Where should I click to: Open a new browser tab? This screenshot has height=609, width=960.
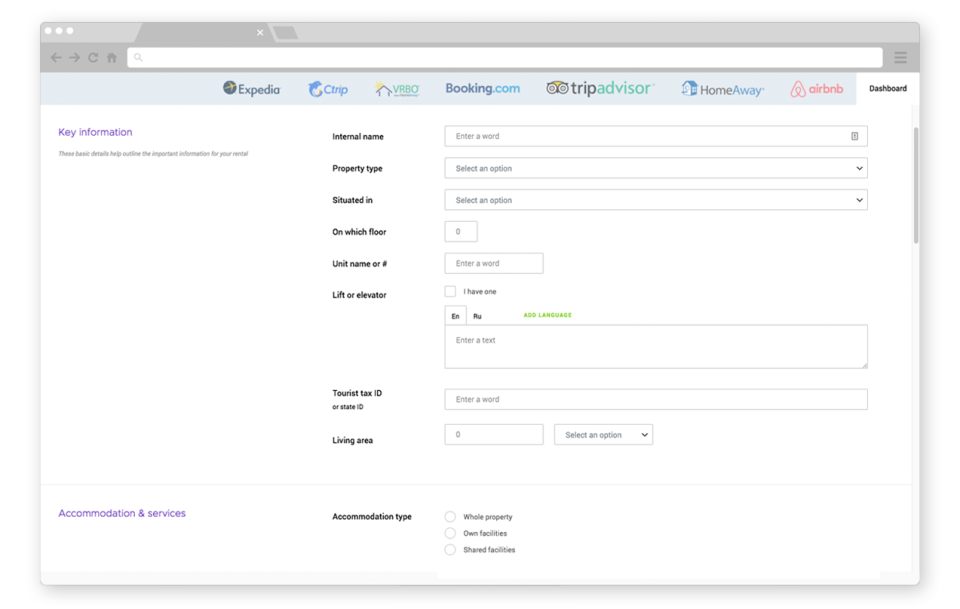[x=285, y=32]
